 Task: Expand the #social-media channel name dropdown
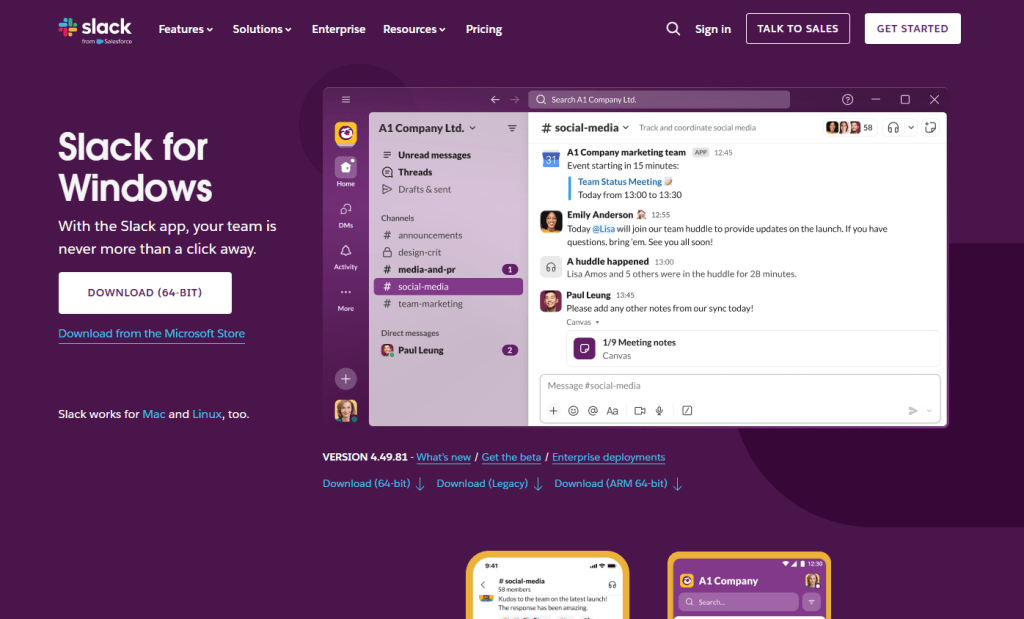(x=585, y=128)
